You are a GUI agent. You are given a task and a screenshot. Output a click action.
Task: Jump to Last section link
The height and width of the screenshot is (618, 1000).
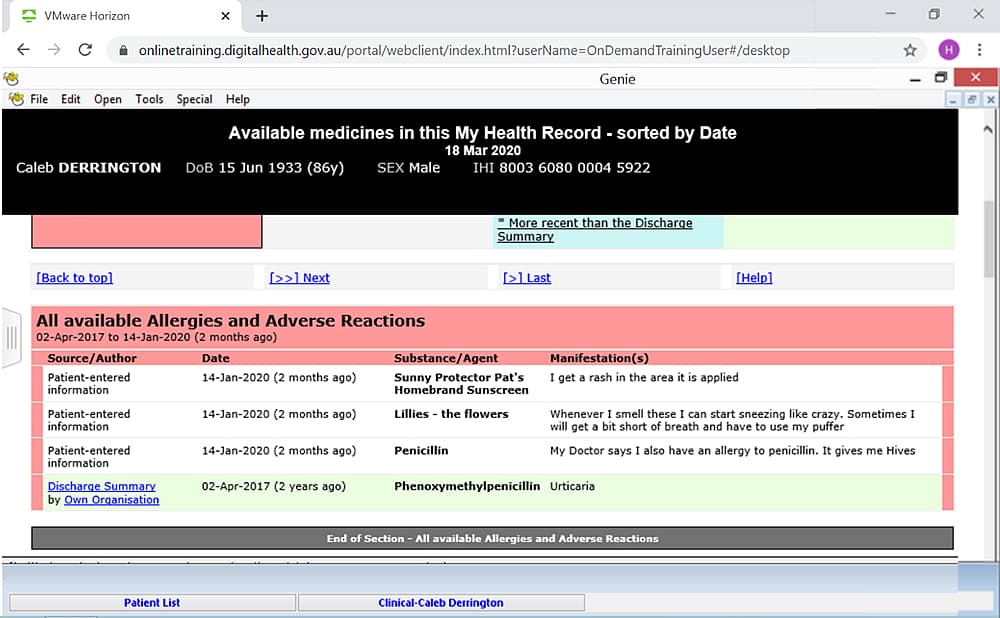point(526,278)
